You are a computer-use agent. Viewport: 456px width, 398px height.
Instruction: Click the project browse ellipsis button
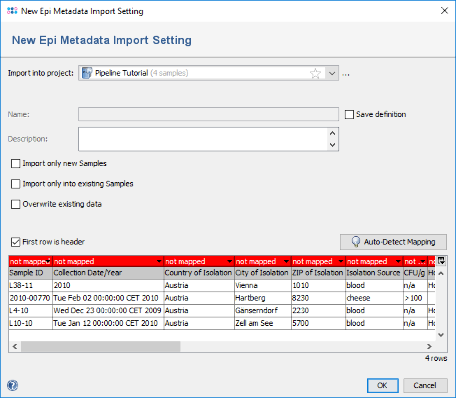click(346, 74)
